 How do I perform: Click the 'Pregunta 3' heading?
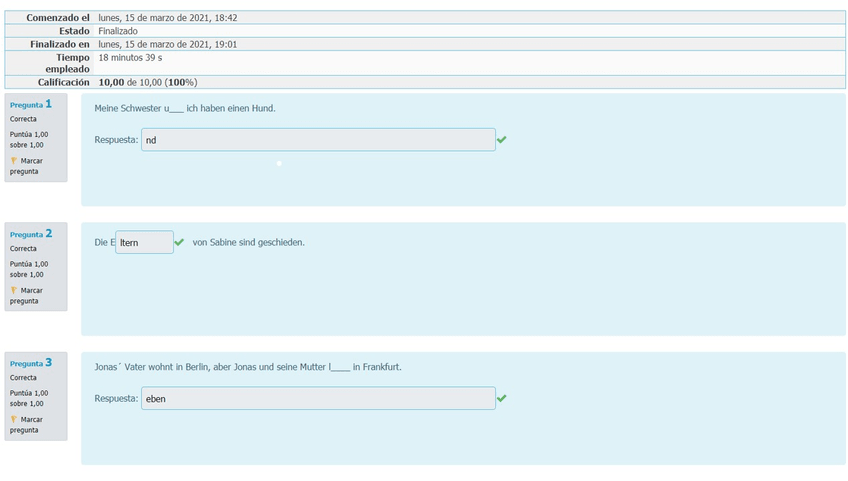click(x=31, y=363)
